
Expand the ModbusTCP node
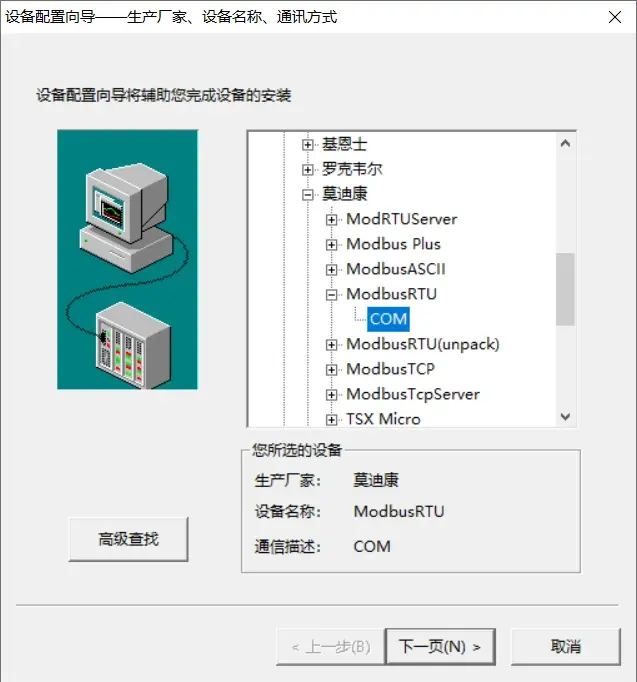pyautogui.click(x=331, y=370)
